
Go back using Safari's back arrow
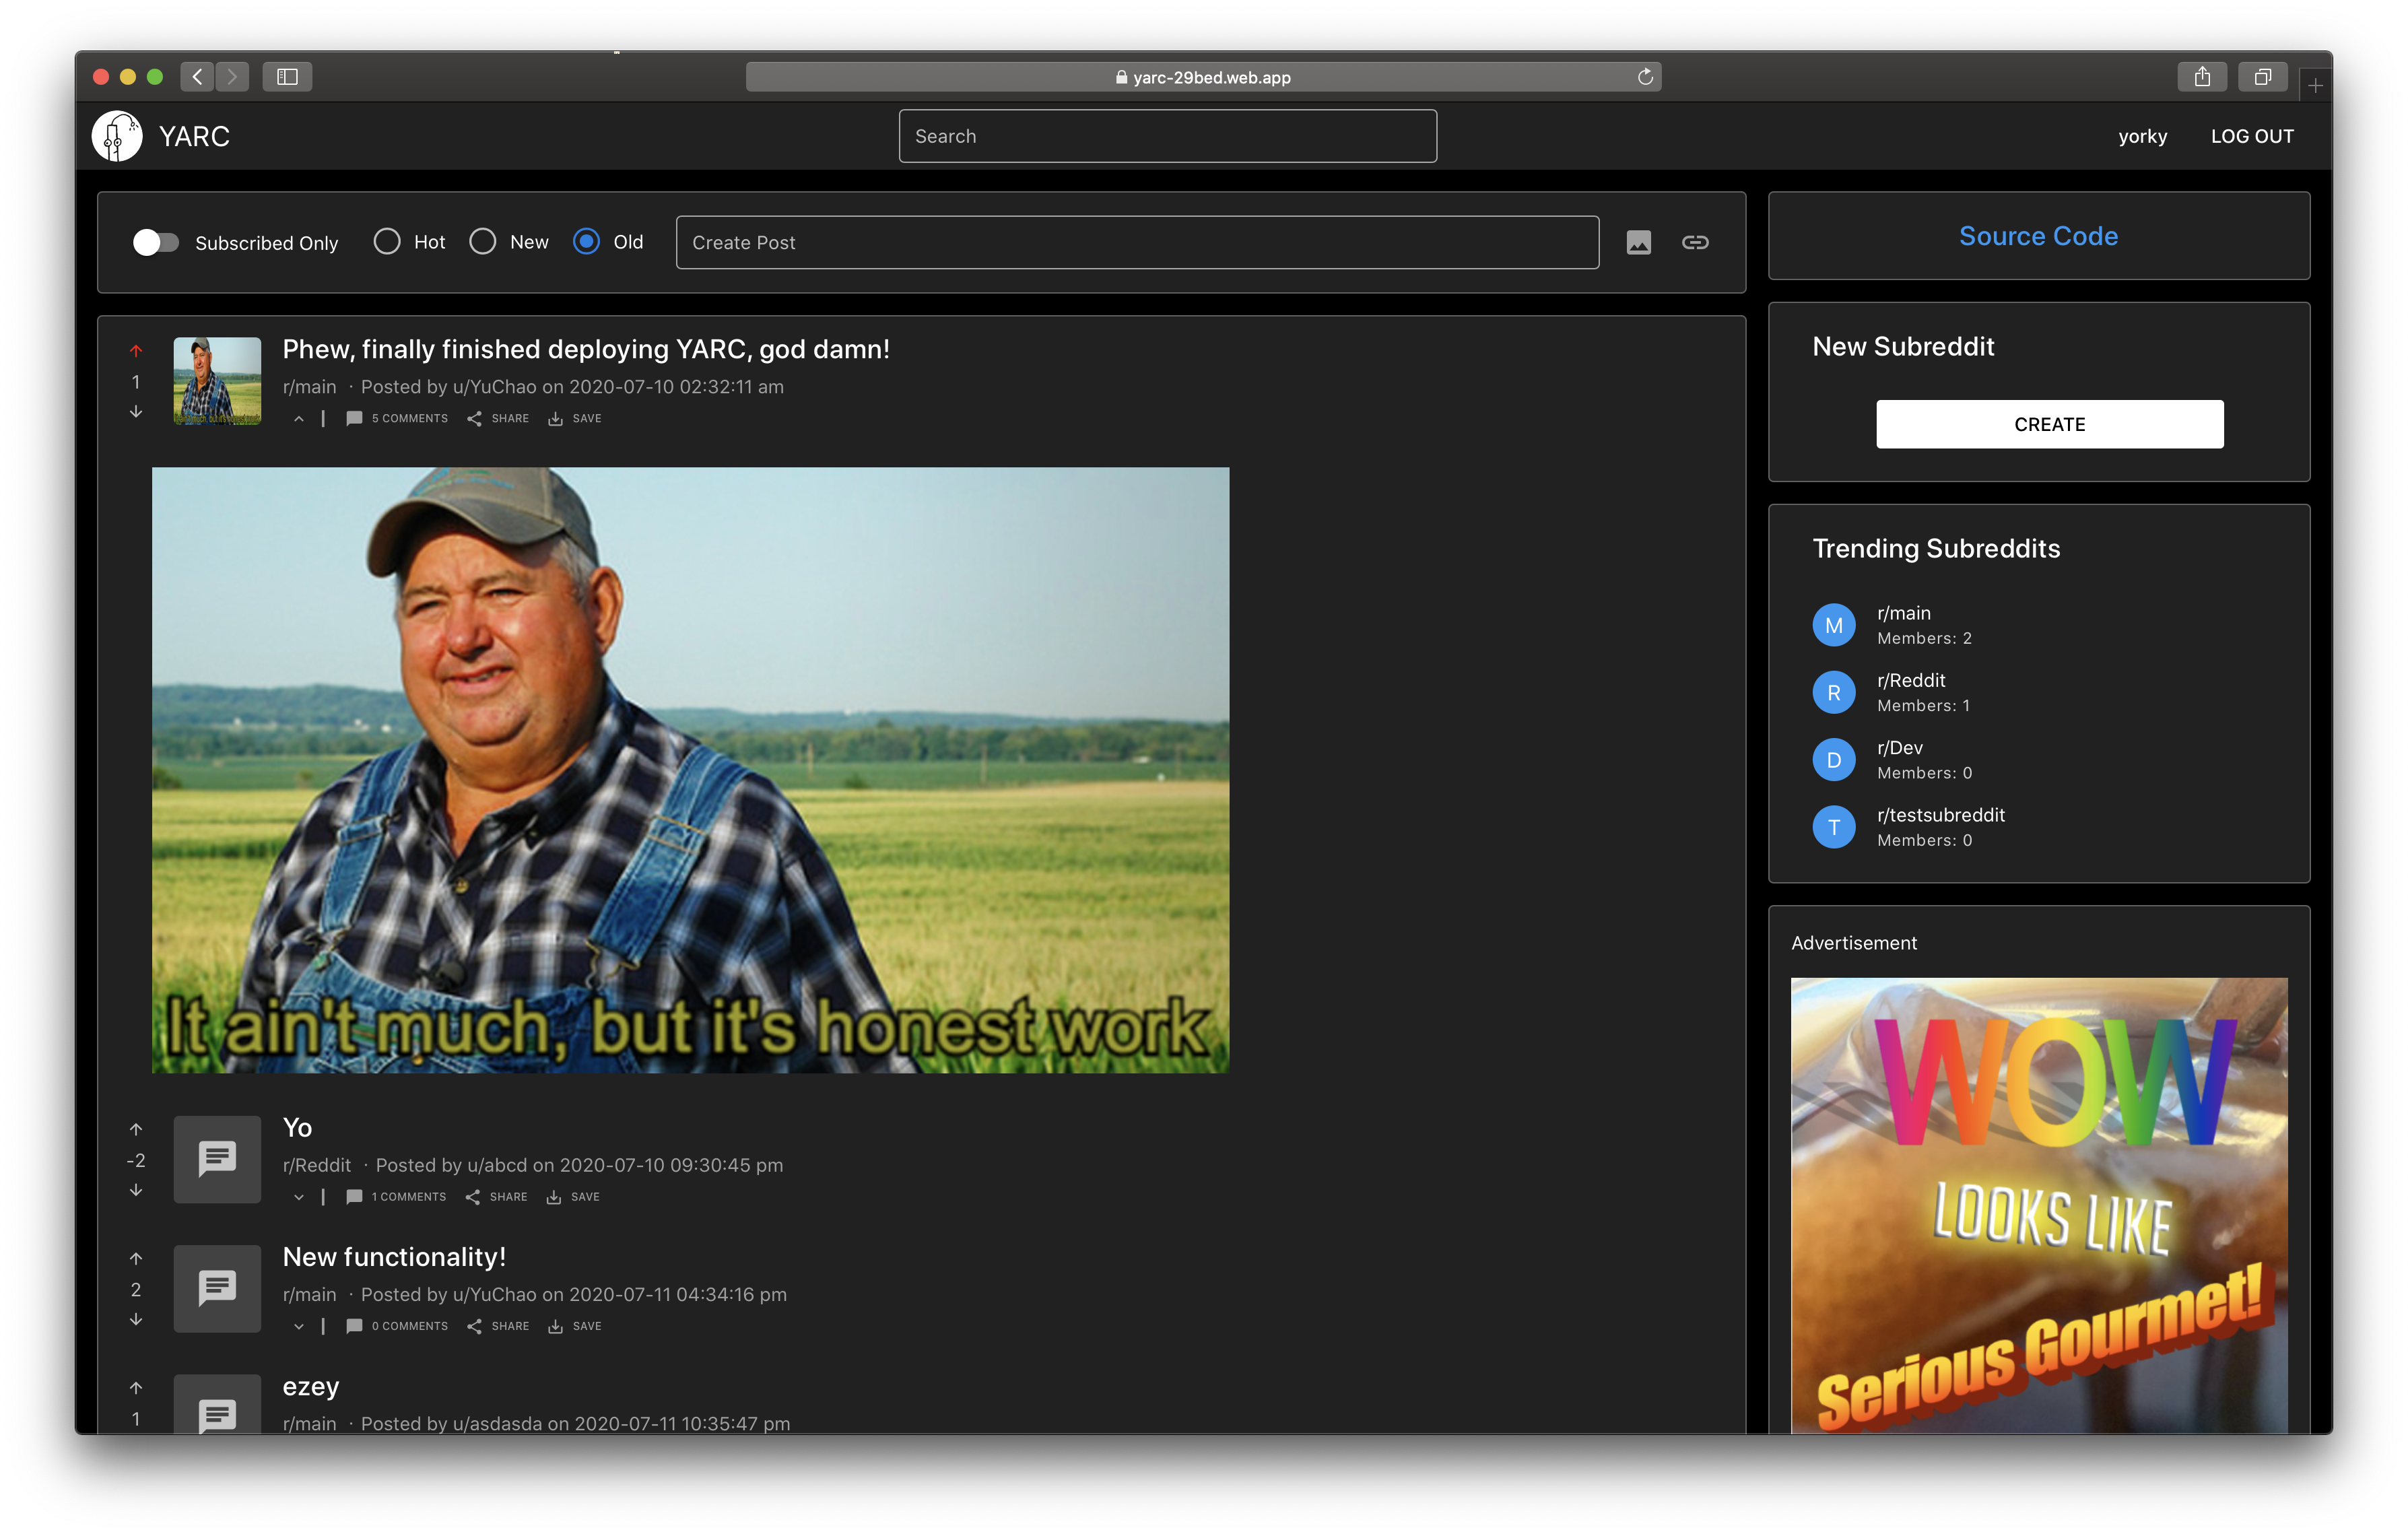197,77
